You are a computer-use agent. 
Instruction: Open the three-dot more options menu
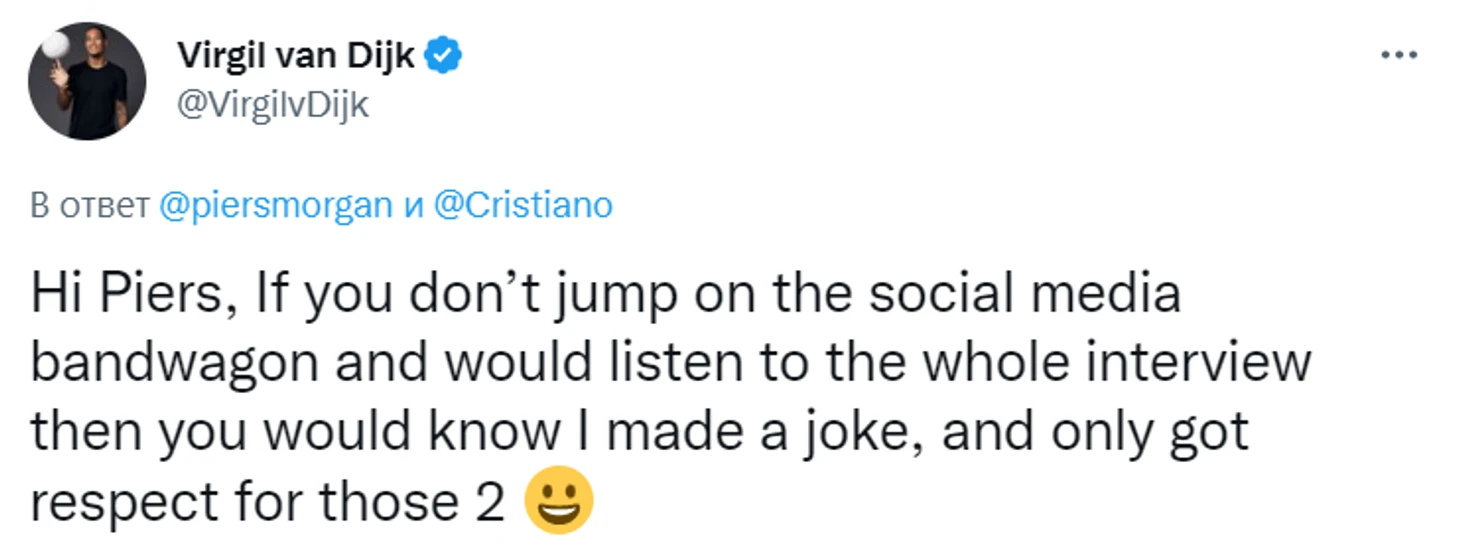[x=1398, y=56]
